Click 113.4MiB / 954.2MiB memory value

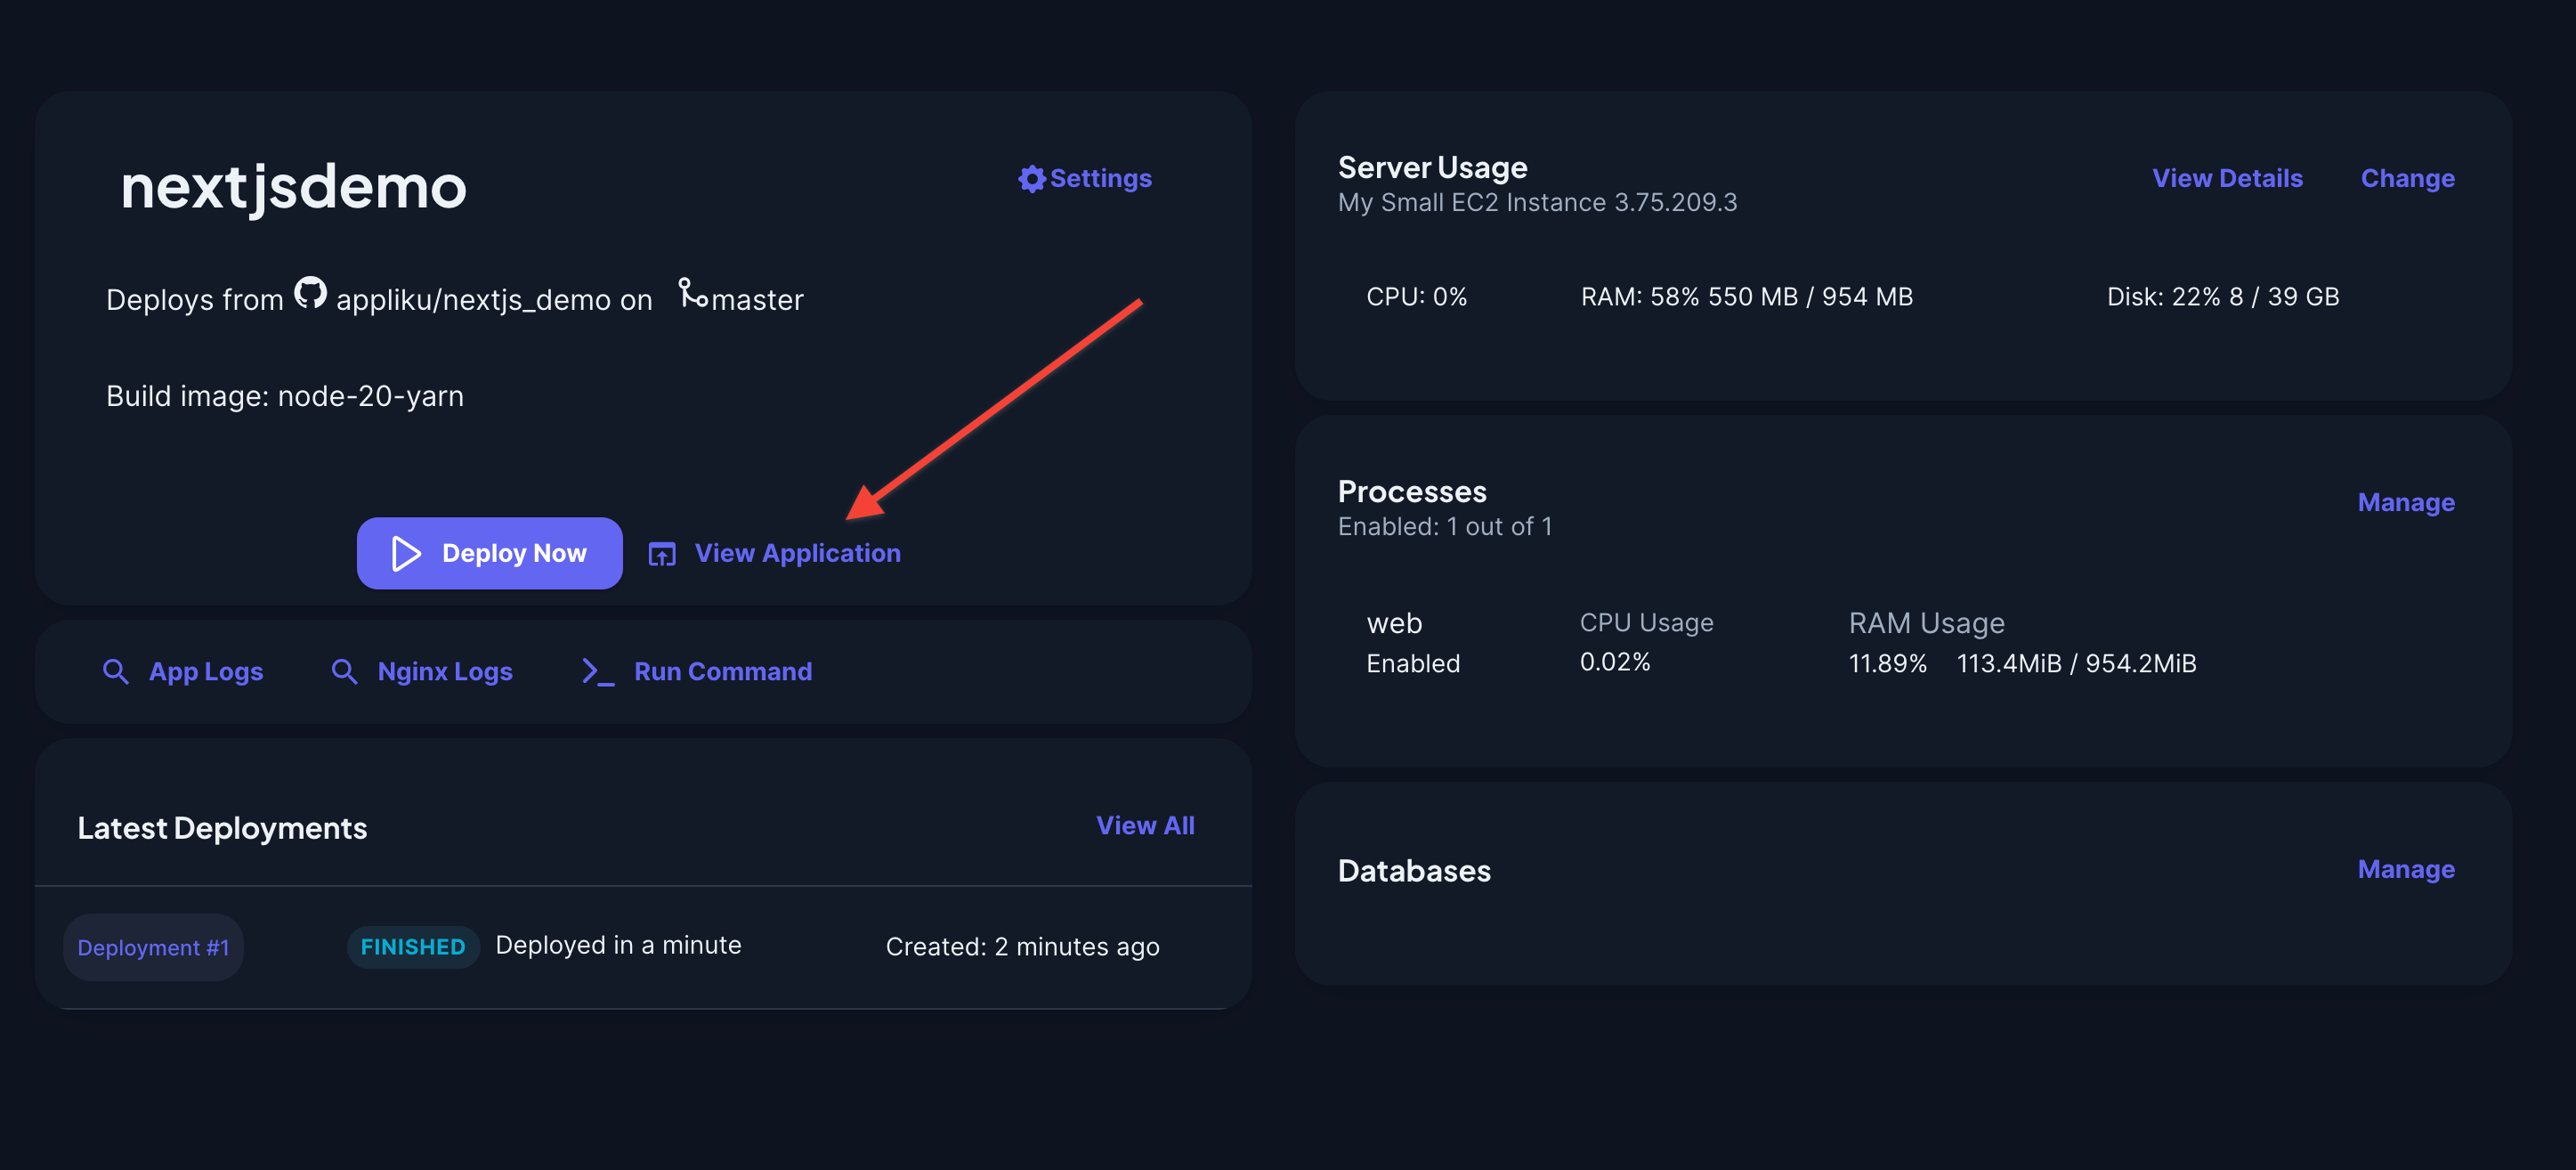click(2076, 663)
